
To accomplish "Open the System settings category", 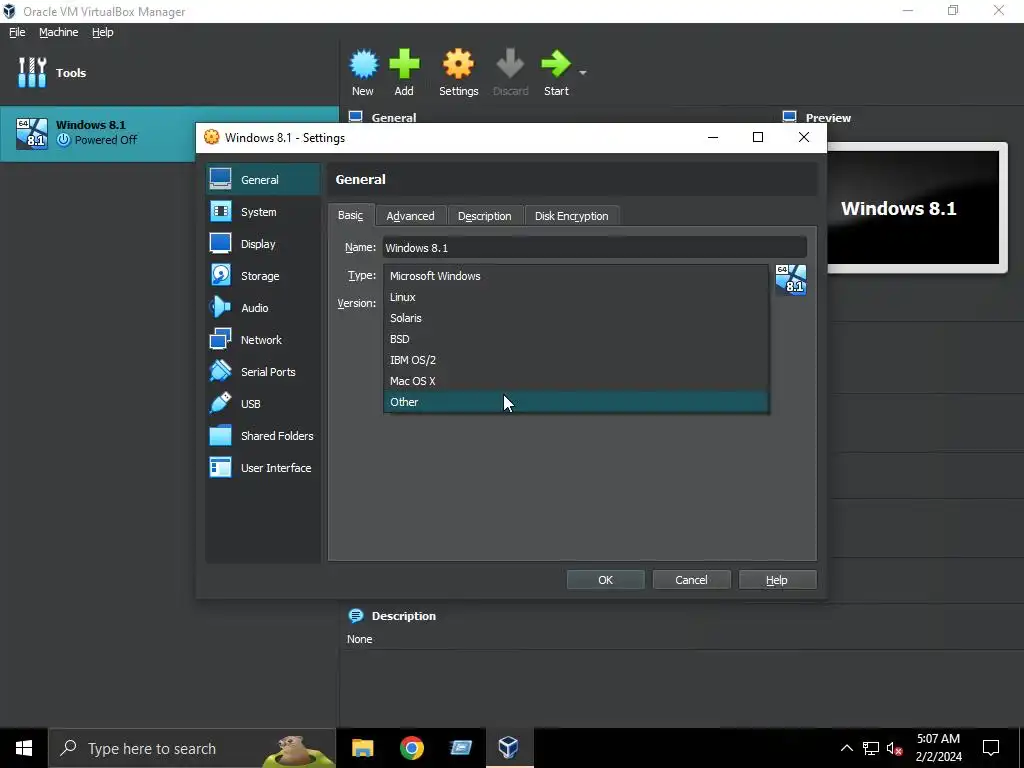I will (263, 212).
